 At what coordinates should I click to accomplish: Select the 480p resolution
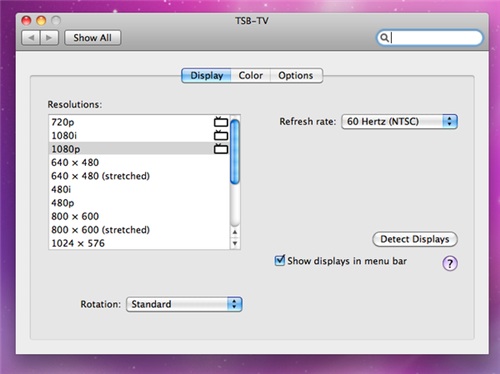point(139,203)
